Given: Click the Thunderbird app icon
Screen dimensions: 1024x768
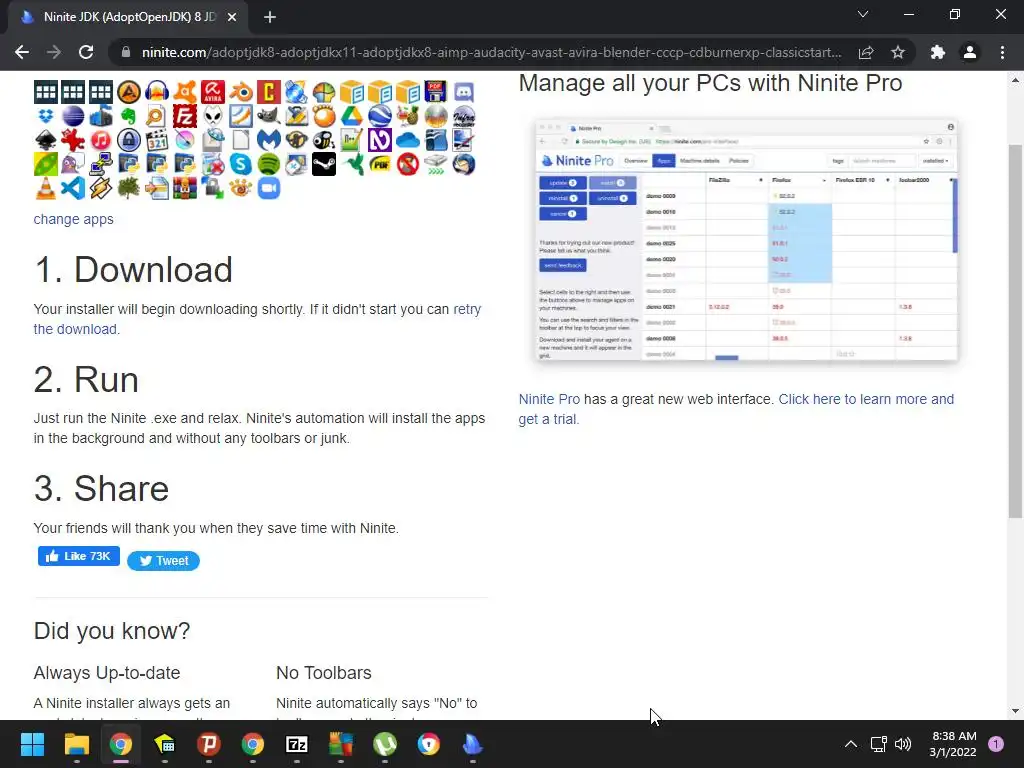Looking at the screenshot, I should pos(464,164).
